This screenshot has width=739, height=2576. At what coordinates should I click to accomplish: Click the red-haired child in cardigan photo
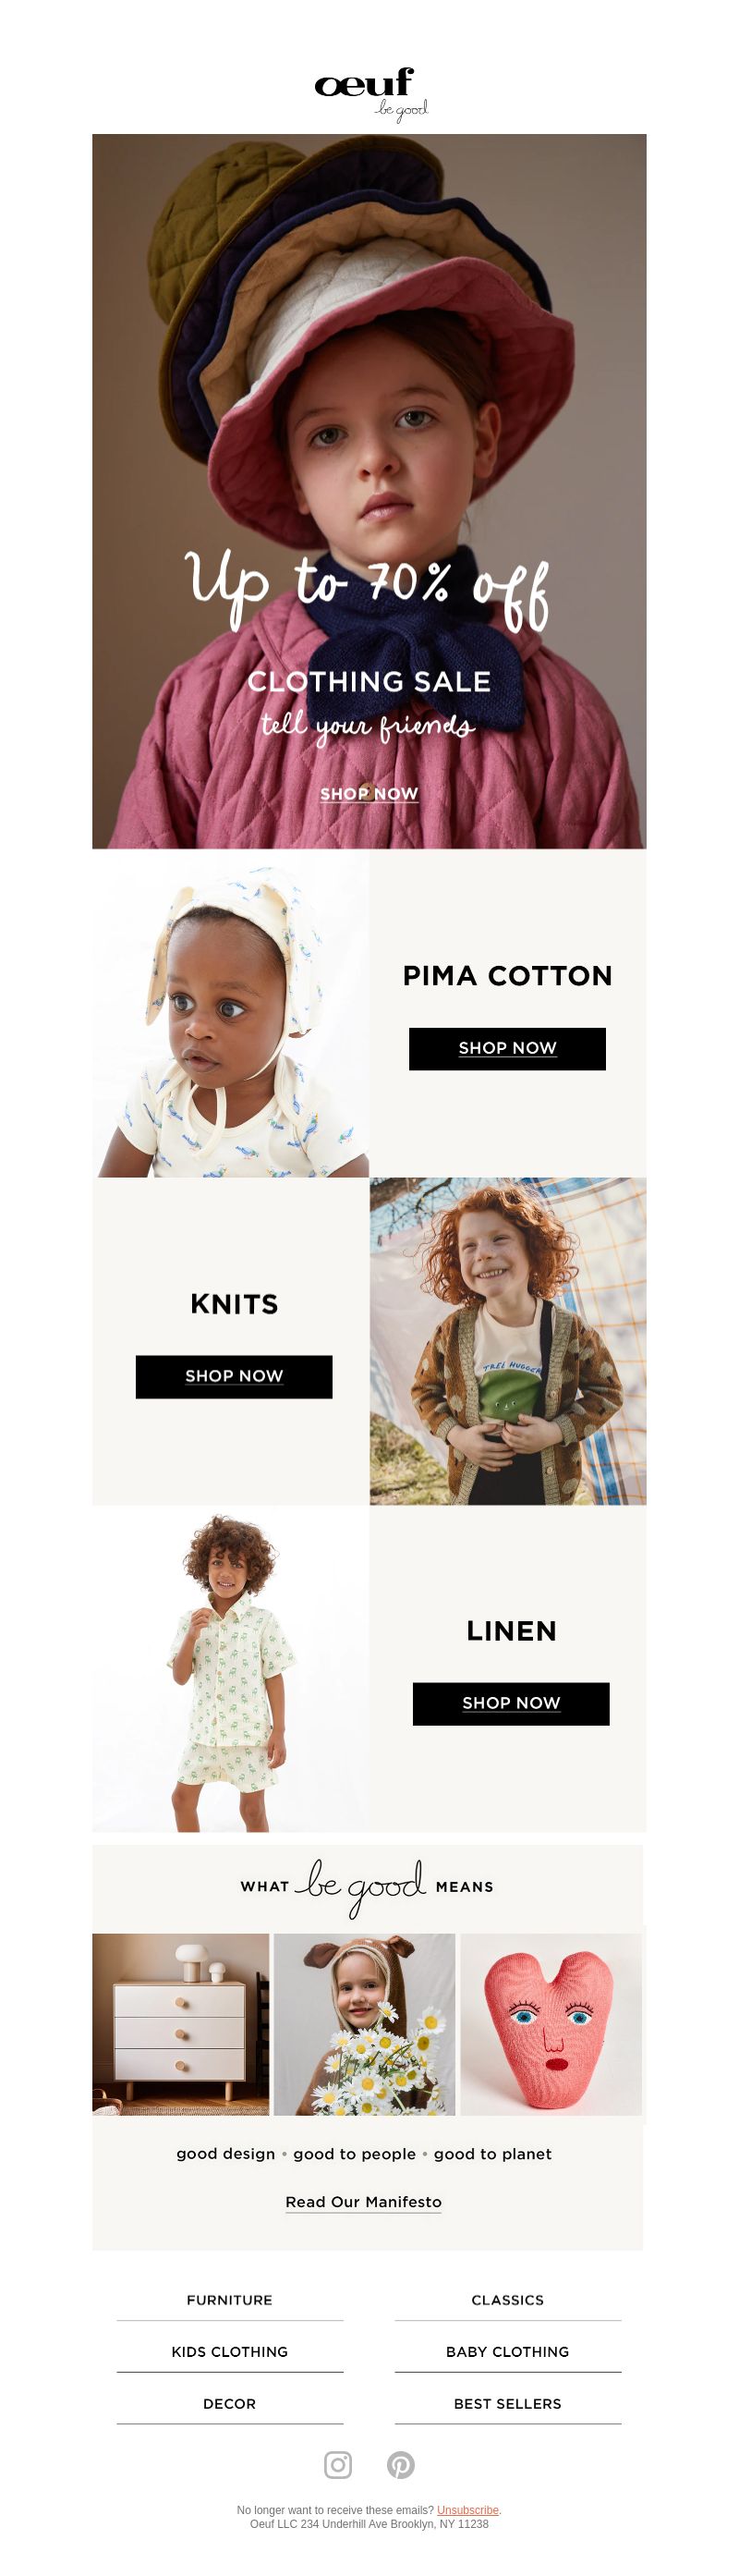tap(508, 1341)
